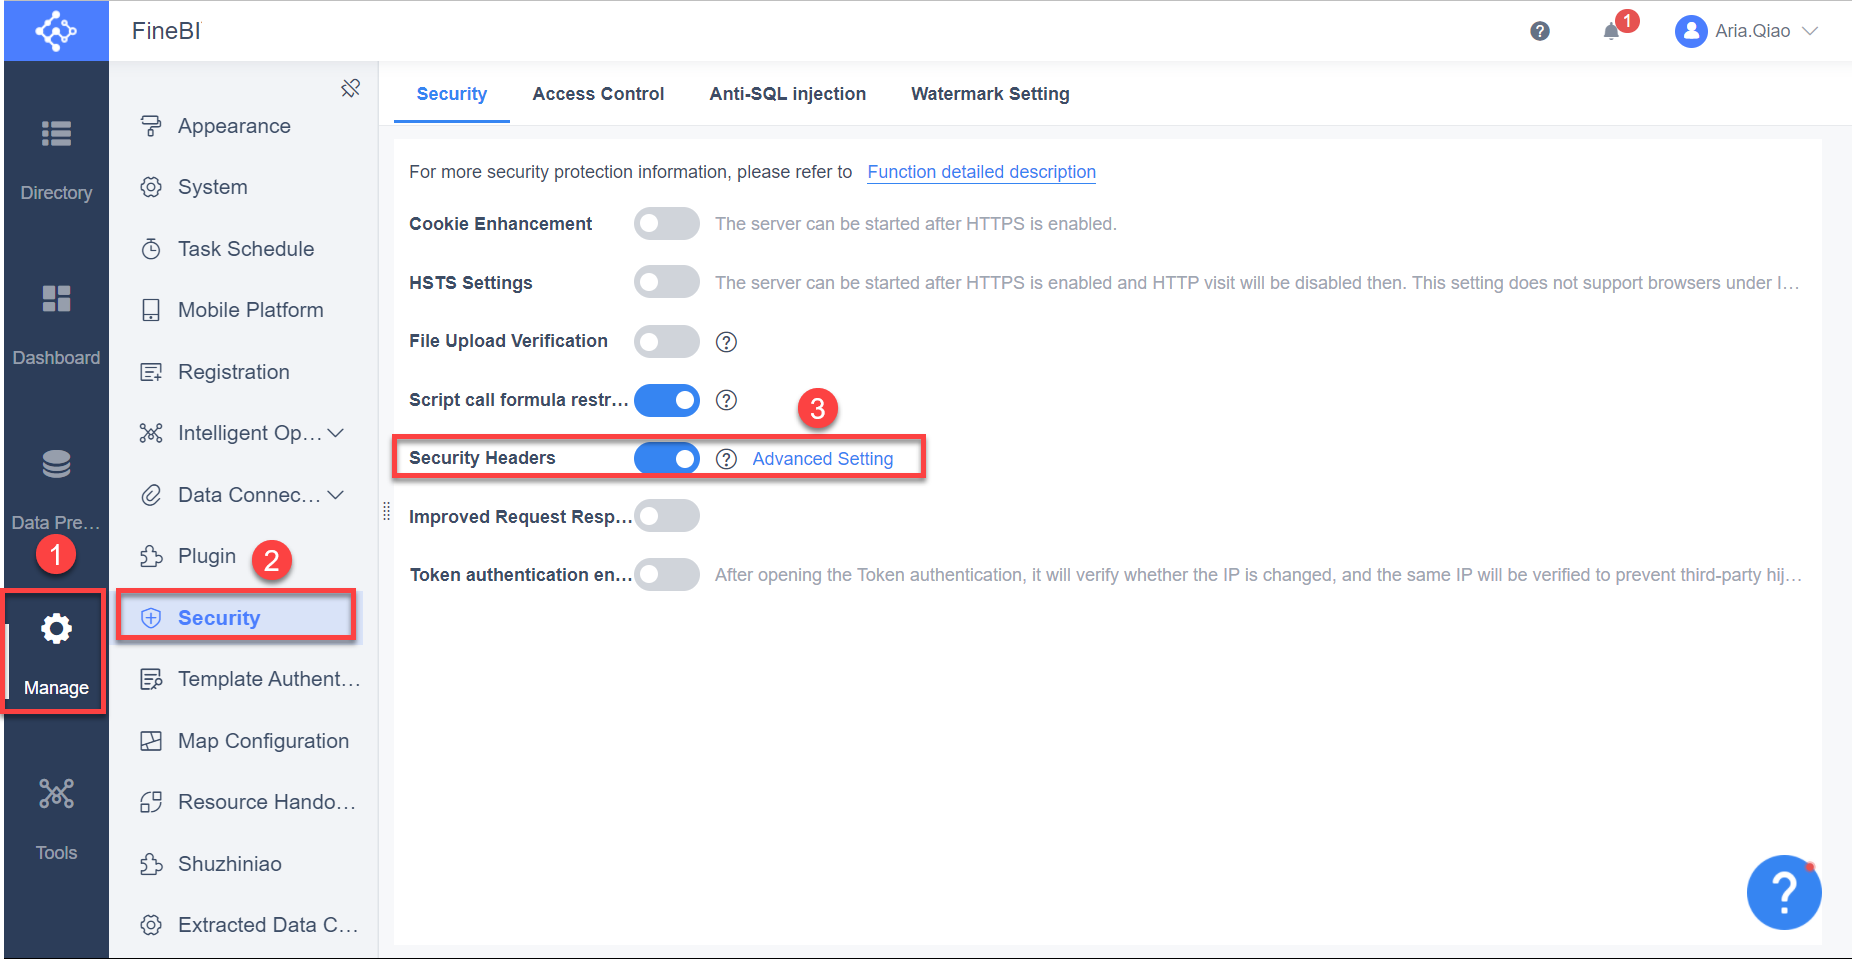Enable Cookie Enhancement
1852x959 pixels.
click(667, 223)
